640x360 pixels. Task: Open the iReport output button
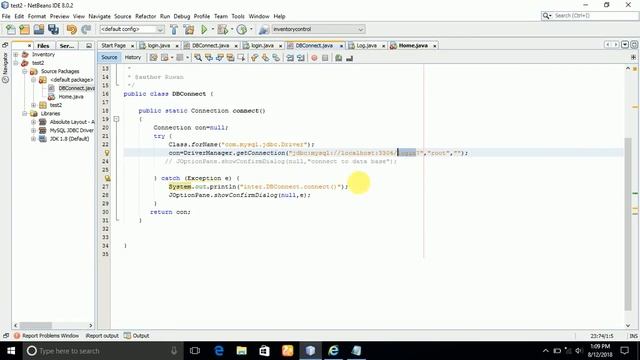click(x=102, y=336)
